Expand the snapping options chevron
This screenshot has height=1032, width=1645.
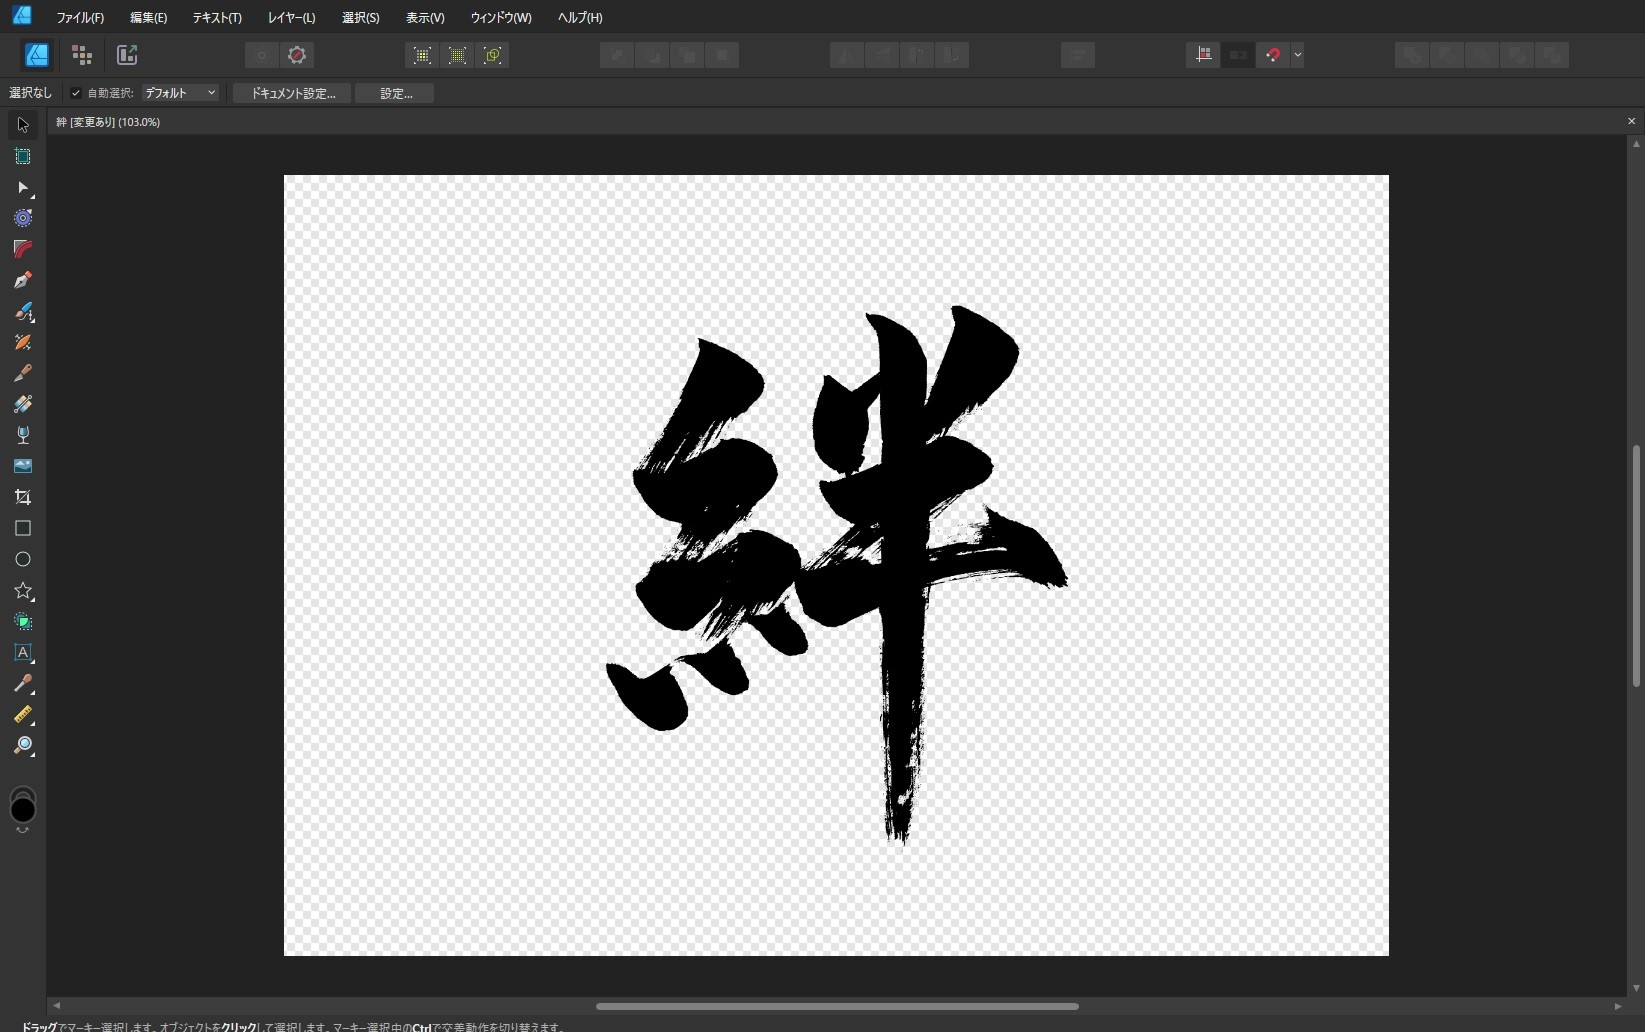pos(1297,55)
